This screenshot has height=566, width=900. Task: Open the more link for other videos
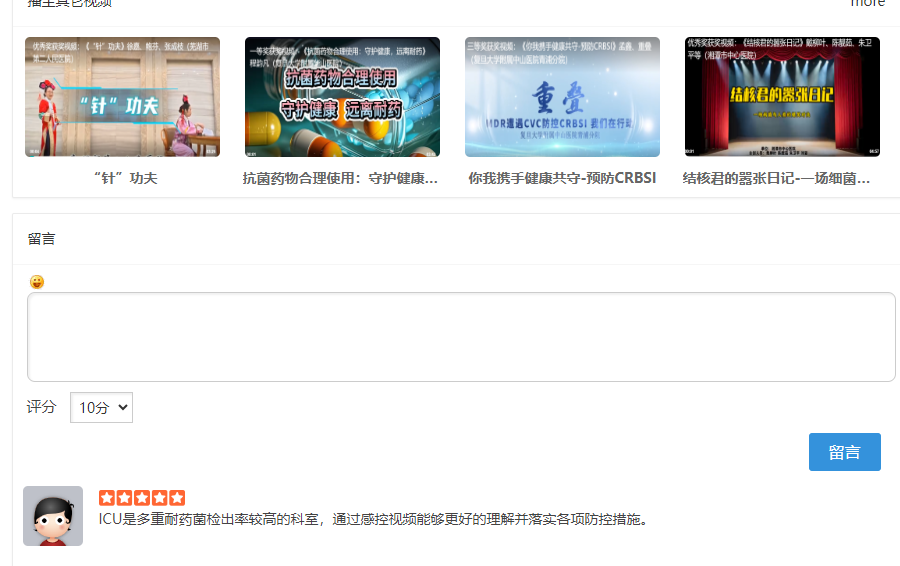pyautogui.click(x=867, y=3)
